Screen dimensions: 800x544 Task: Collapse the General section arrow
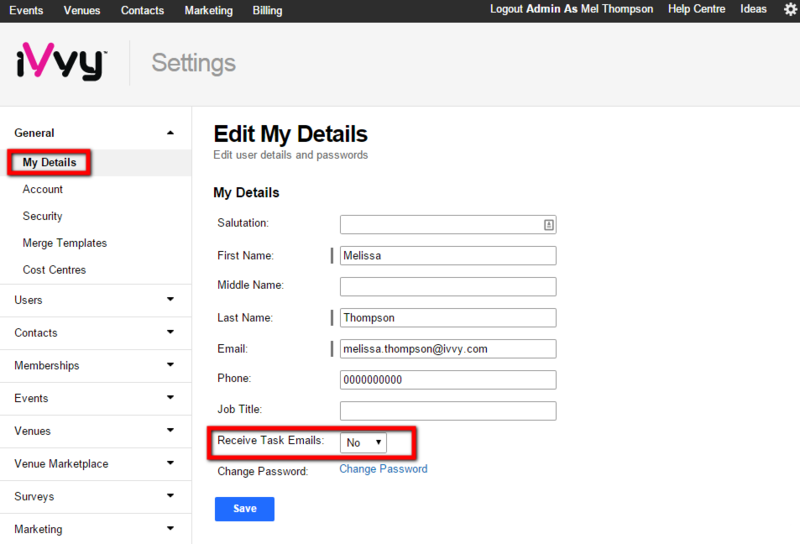tap(170, 133)
